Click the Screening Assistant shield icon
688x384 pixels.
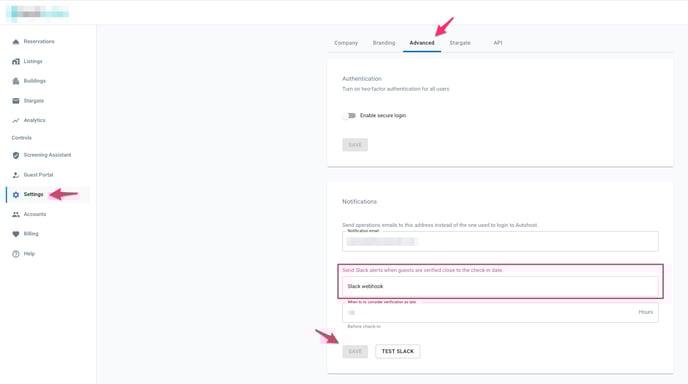pyautogui.click(x=16, y=155)
